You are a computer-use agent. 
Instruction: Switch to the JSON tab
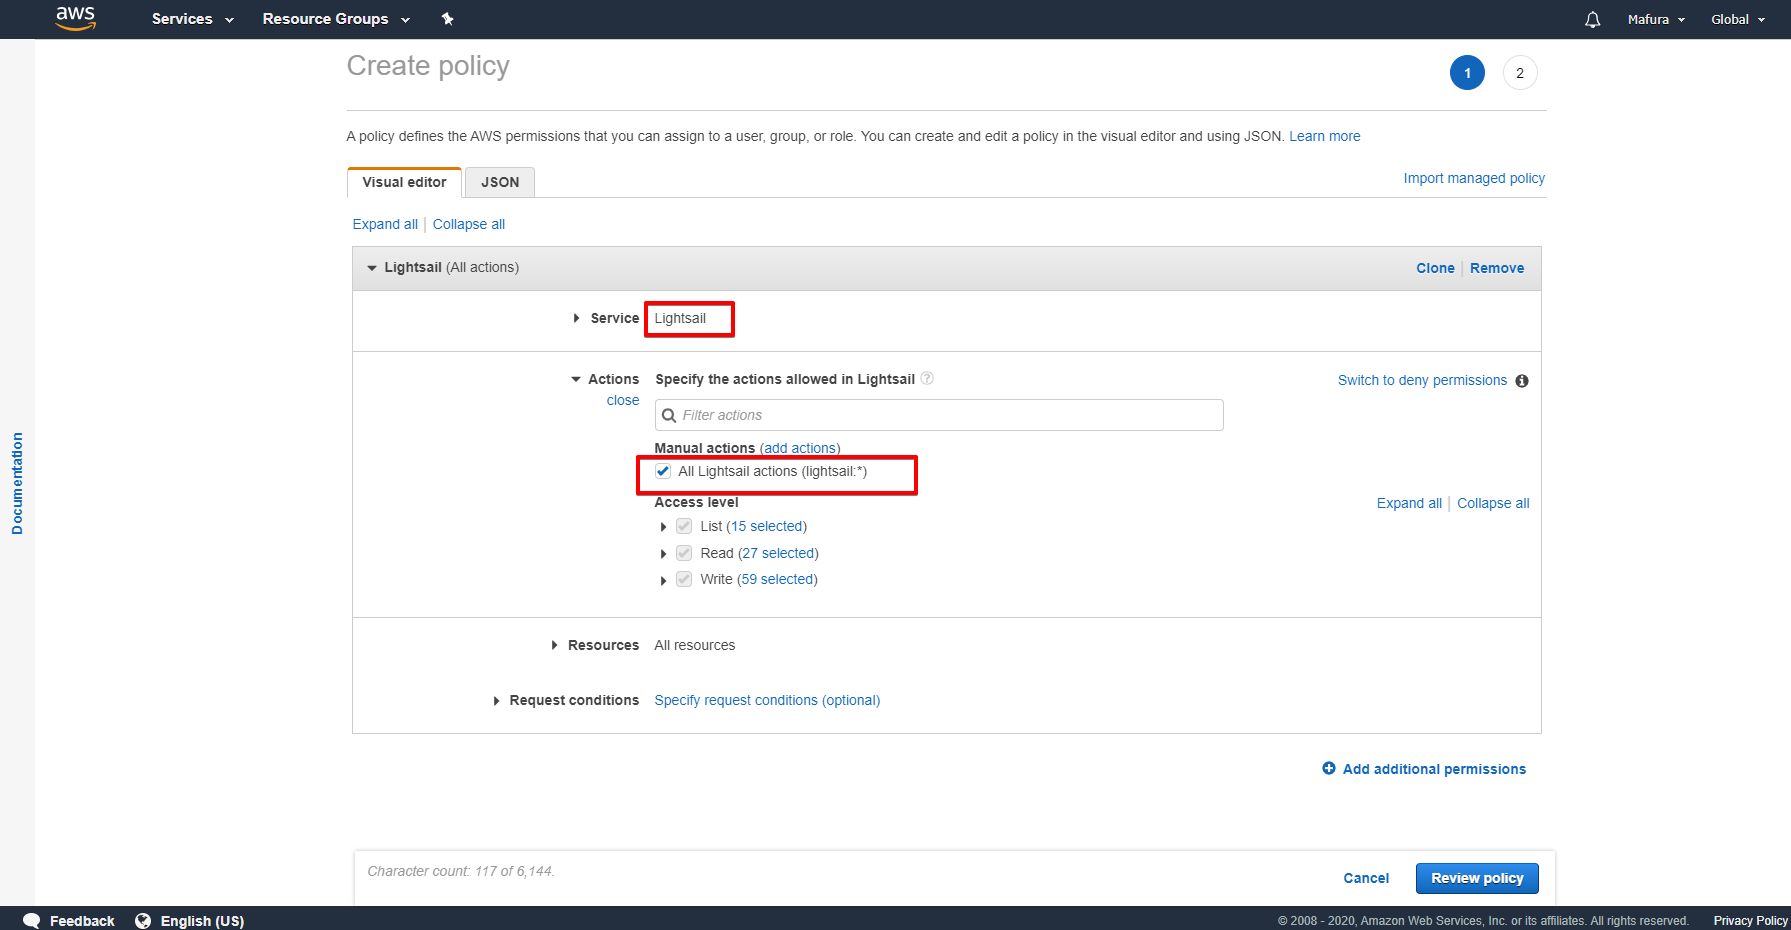tap(500, 182)
